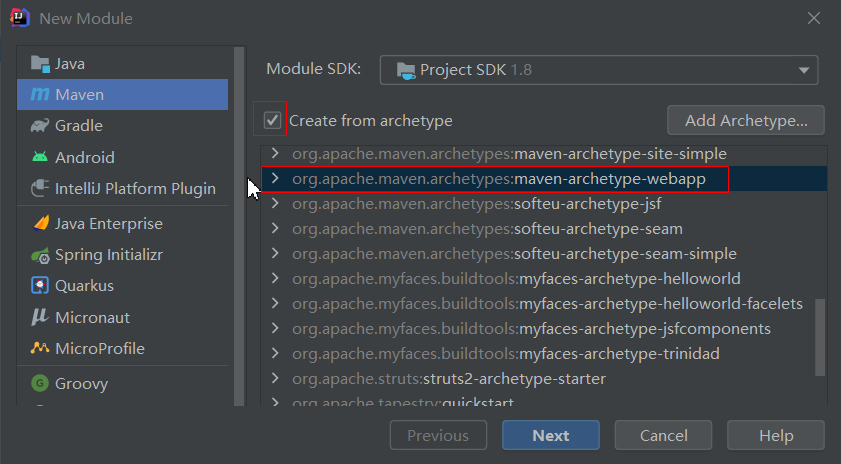Click the Java Enterprise icon
Image resolution: width=841 pixels, height=464 pixels.
(40, 223)
